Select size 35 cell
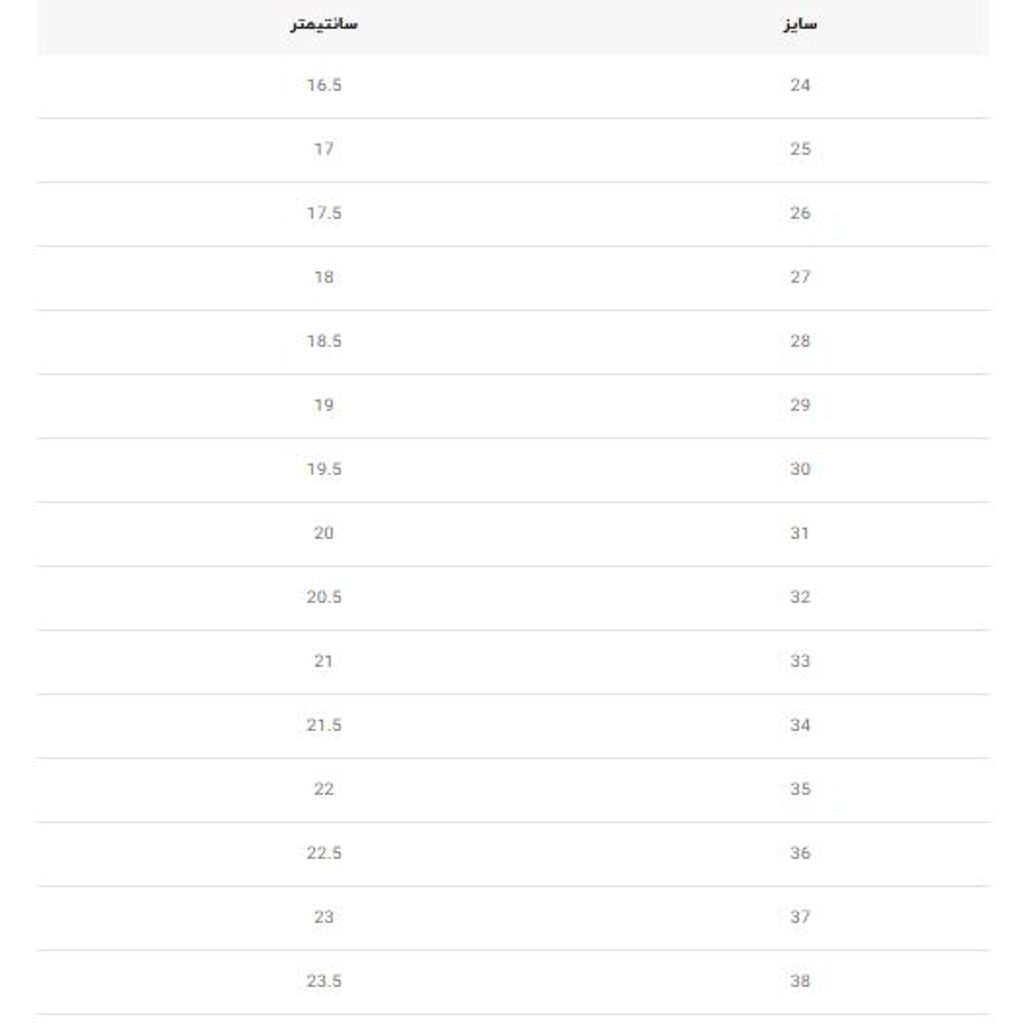1024x1024 pixels. 800,789
